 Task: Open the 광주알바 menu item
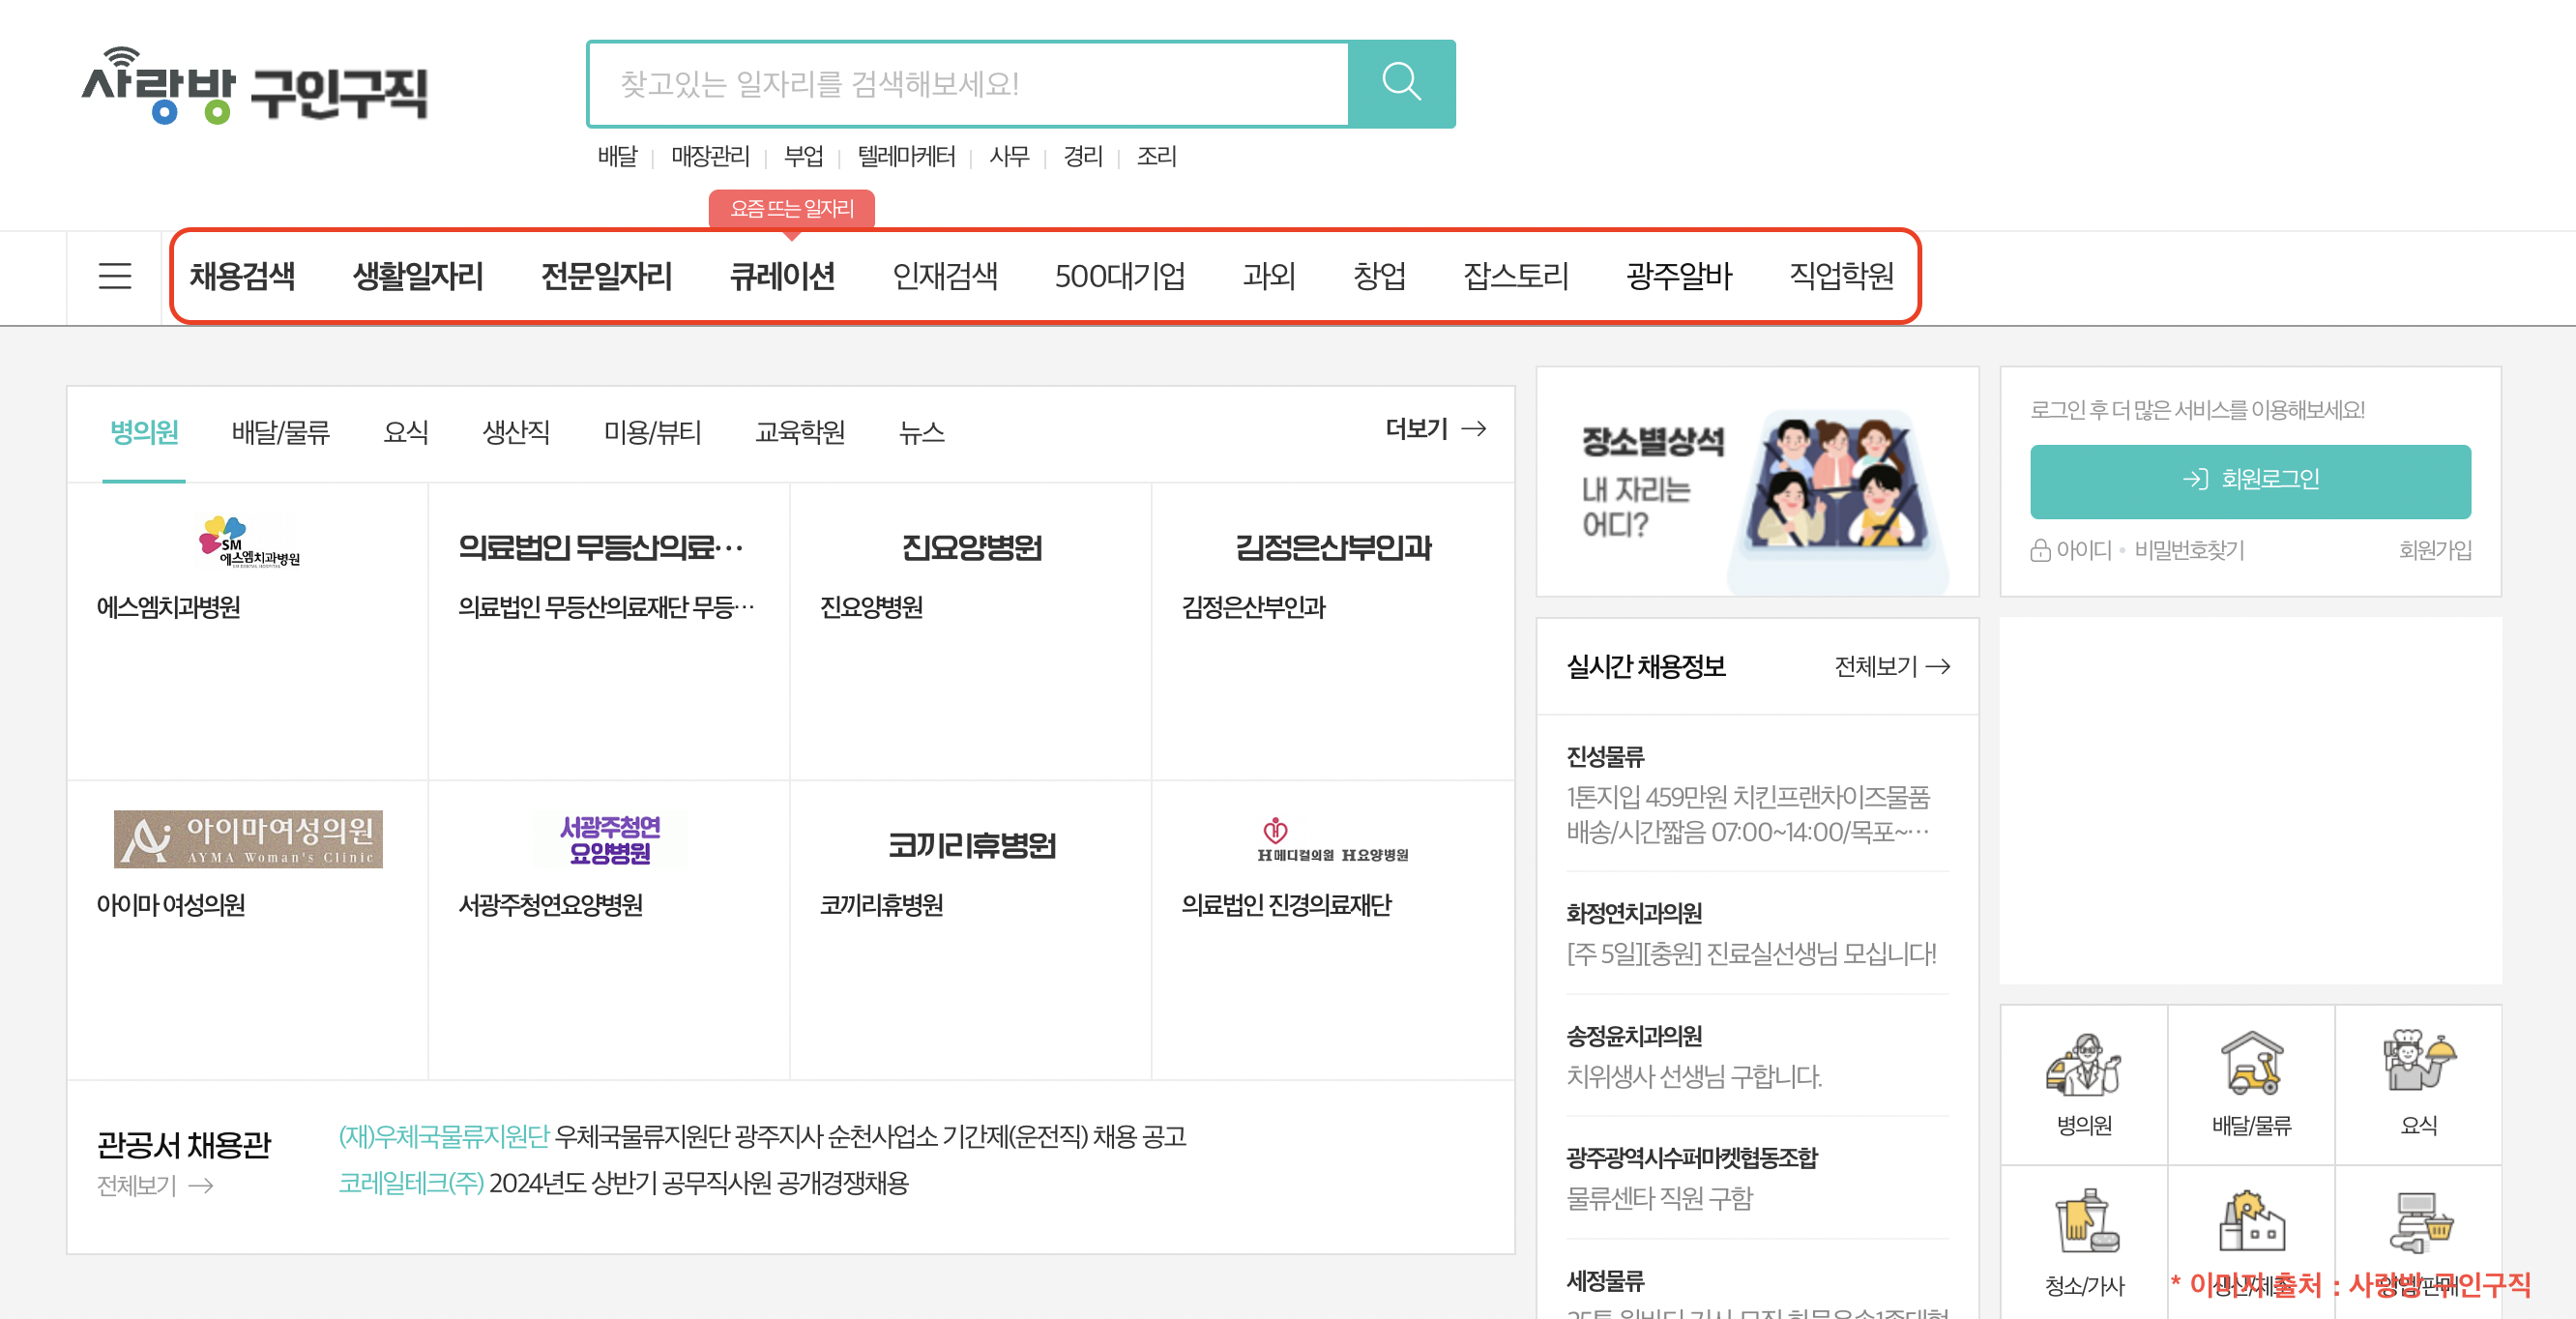pyautogui.click(x=1679, y=276)
